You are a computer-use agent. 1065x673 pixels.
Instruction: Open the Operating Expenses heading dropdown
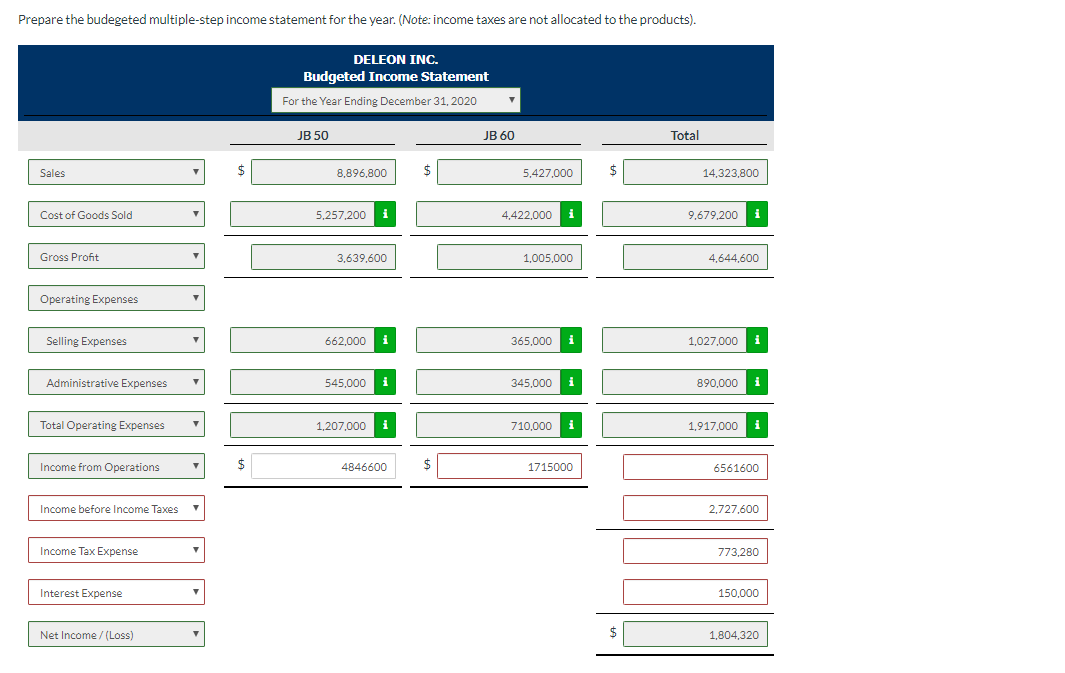(x=116, y=298)
